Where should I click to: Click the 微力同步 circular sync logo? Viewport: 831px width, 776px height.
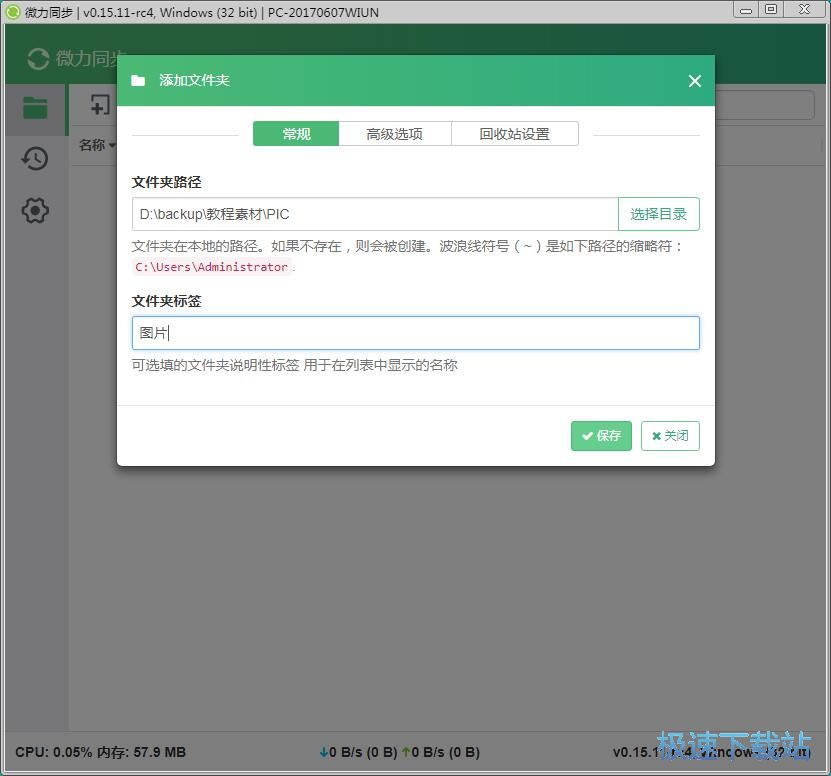(x=37, y=59)
